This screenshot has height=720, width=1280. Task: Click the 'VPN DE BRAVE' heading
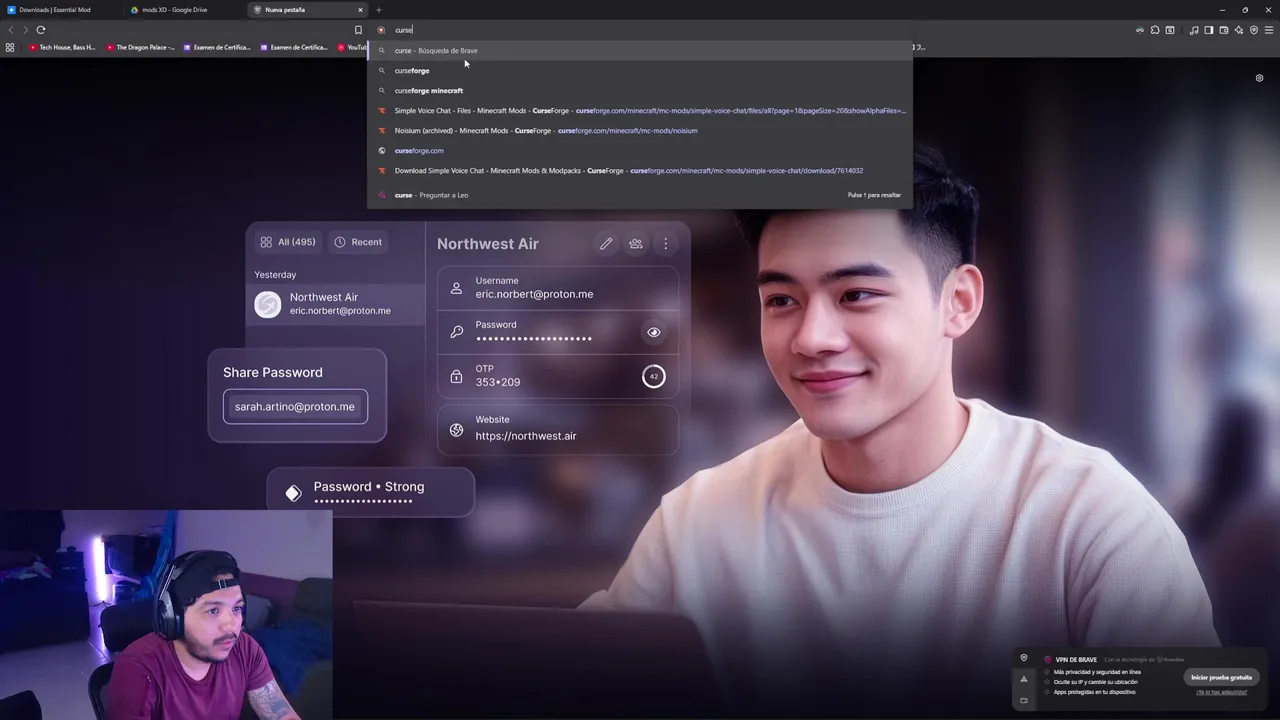(x=1075, y=660)
